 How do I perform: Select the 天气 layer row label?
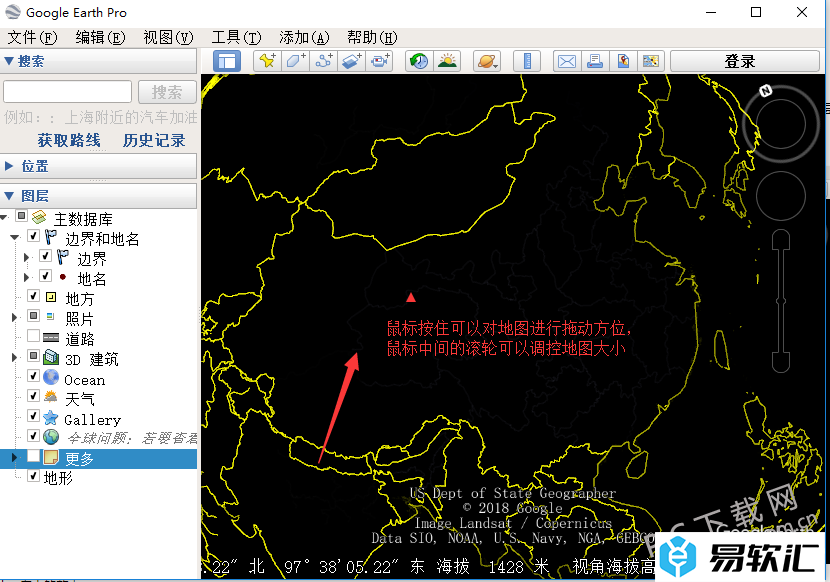pos(79,398)
